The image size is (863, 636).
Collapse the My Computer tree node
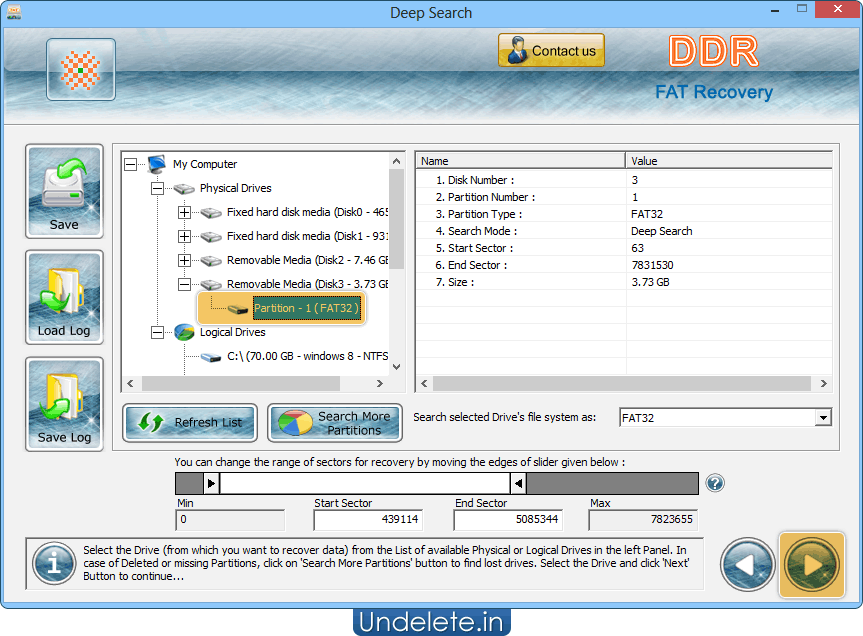pyautogui.click(x=128, y=164)
